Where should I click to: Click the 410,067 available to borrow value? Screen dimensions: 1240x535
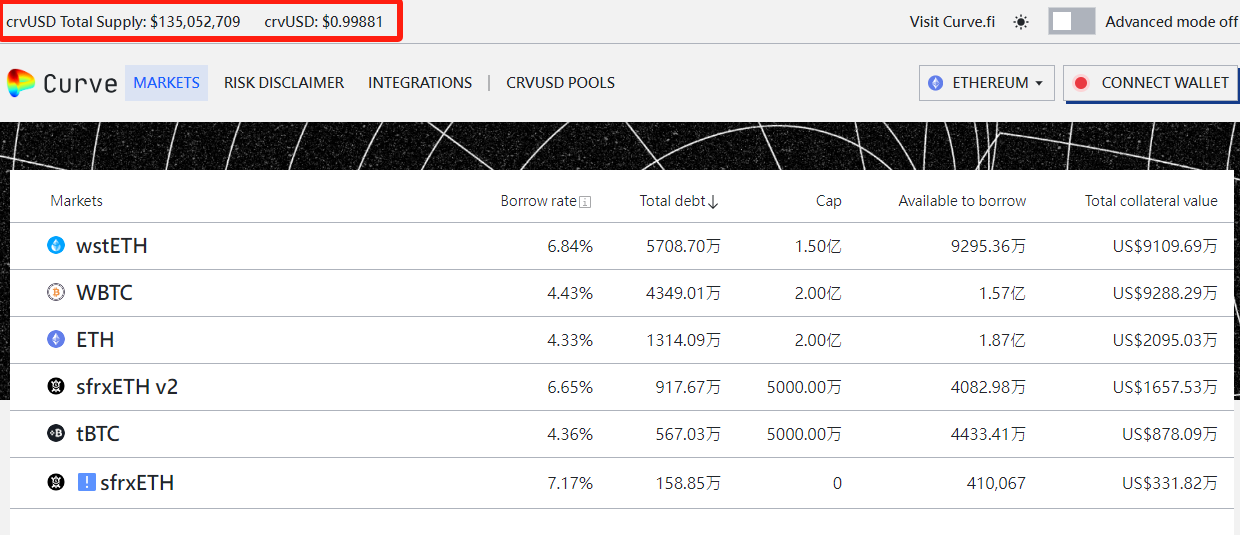tap(997, 483)
